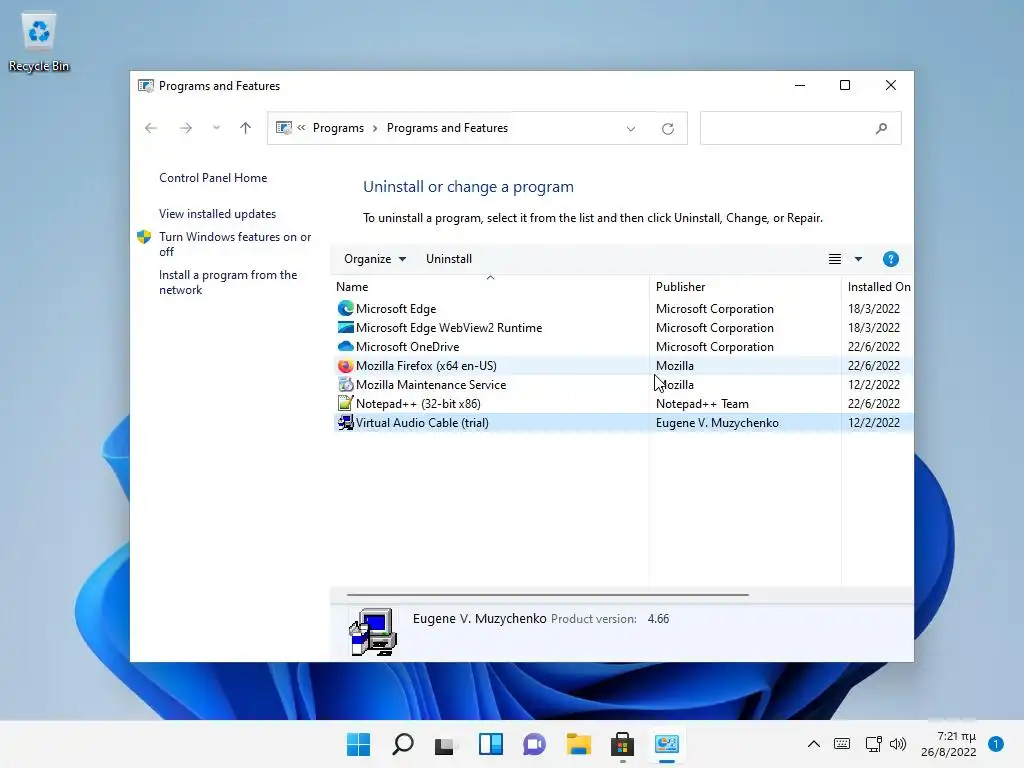Click the network tray icon

click(x=873, y=744)
